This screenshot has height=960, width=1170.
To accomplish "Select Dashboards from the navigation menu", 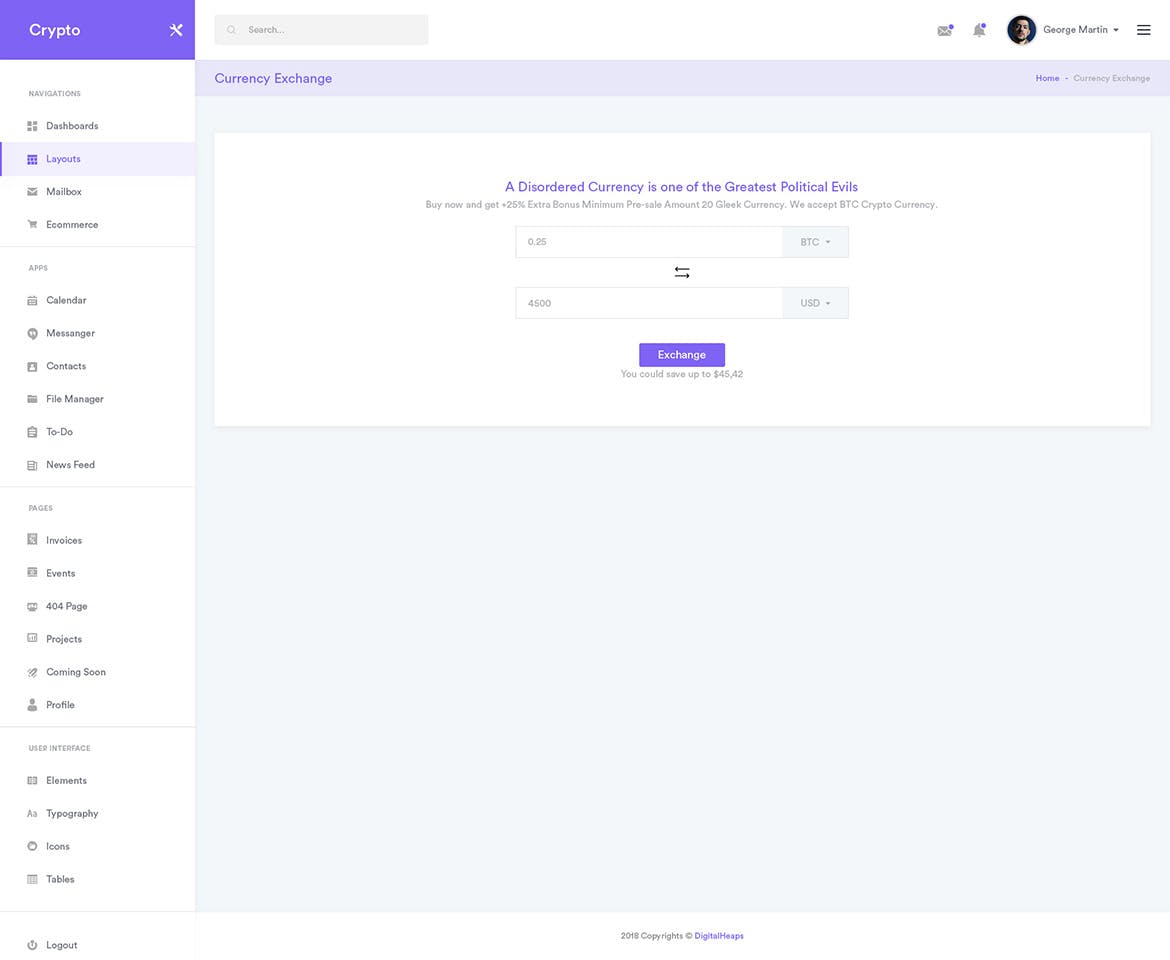I will point(72,126).
